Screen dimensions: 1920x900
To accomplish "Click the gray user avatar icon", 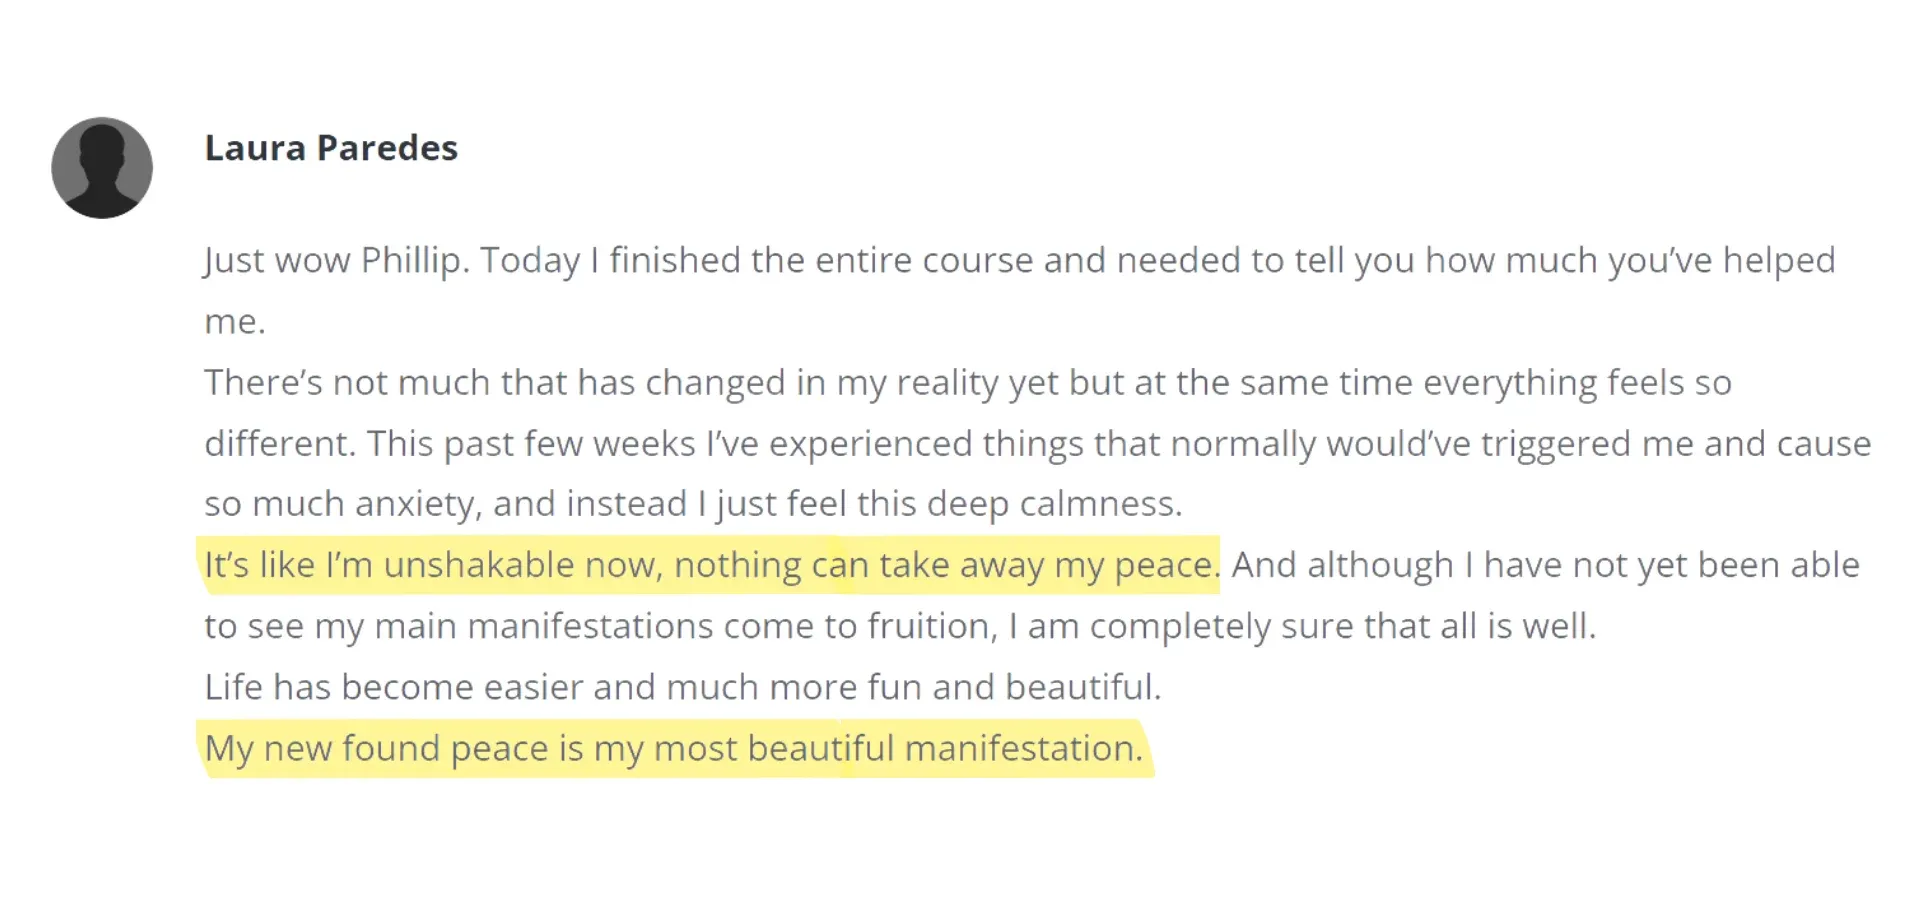I will 102,168.
